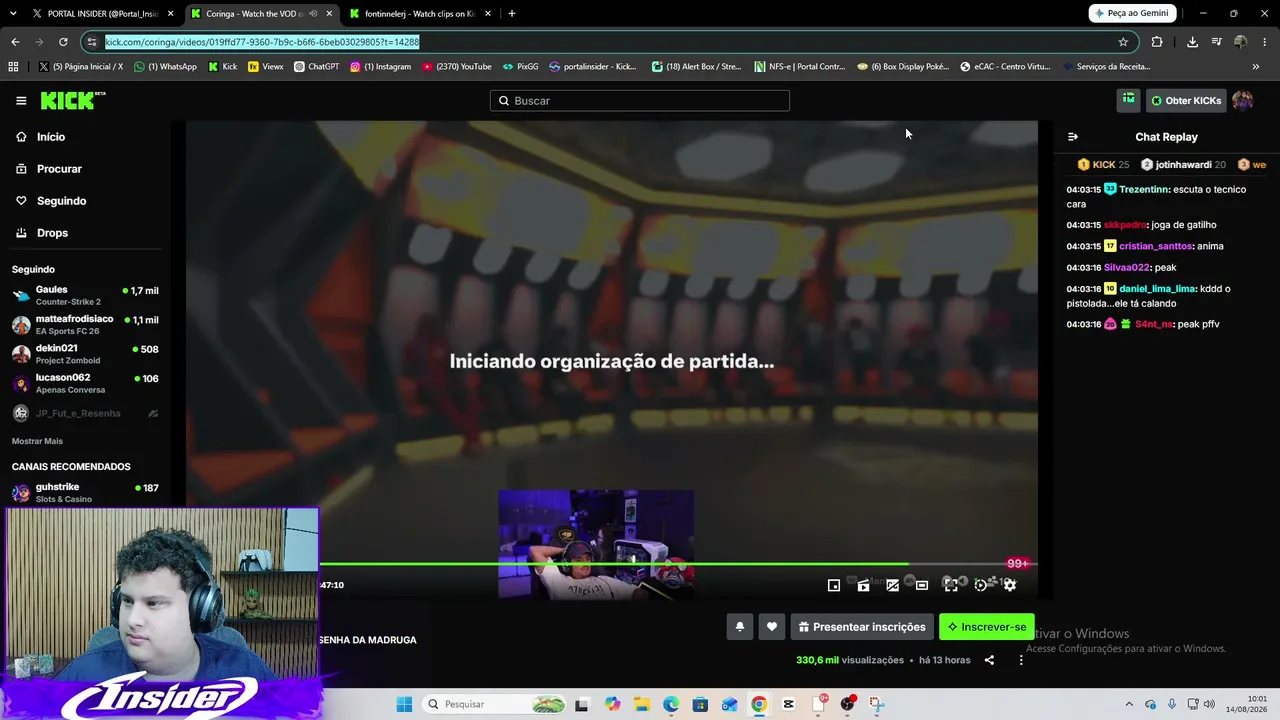Open the video more options menu
Viewport: 1280px width, 720px height.
pos(1021,660)
